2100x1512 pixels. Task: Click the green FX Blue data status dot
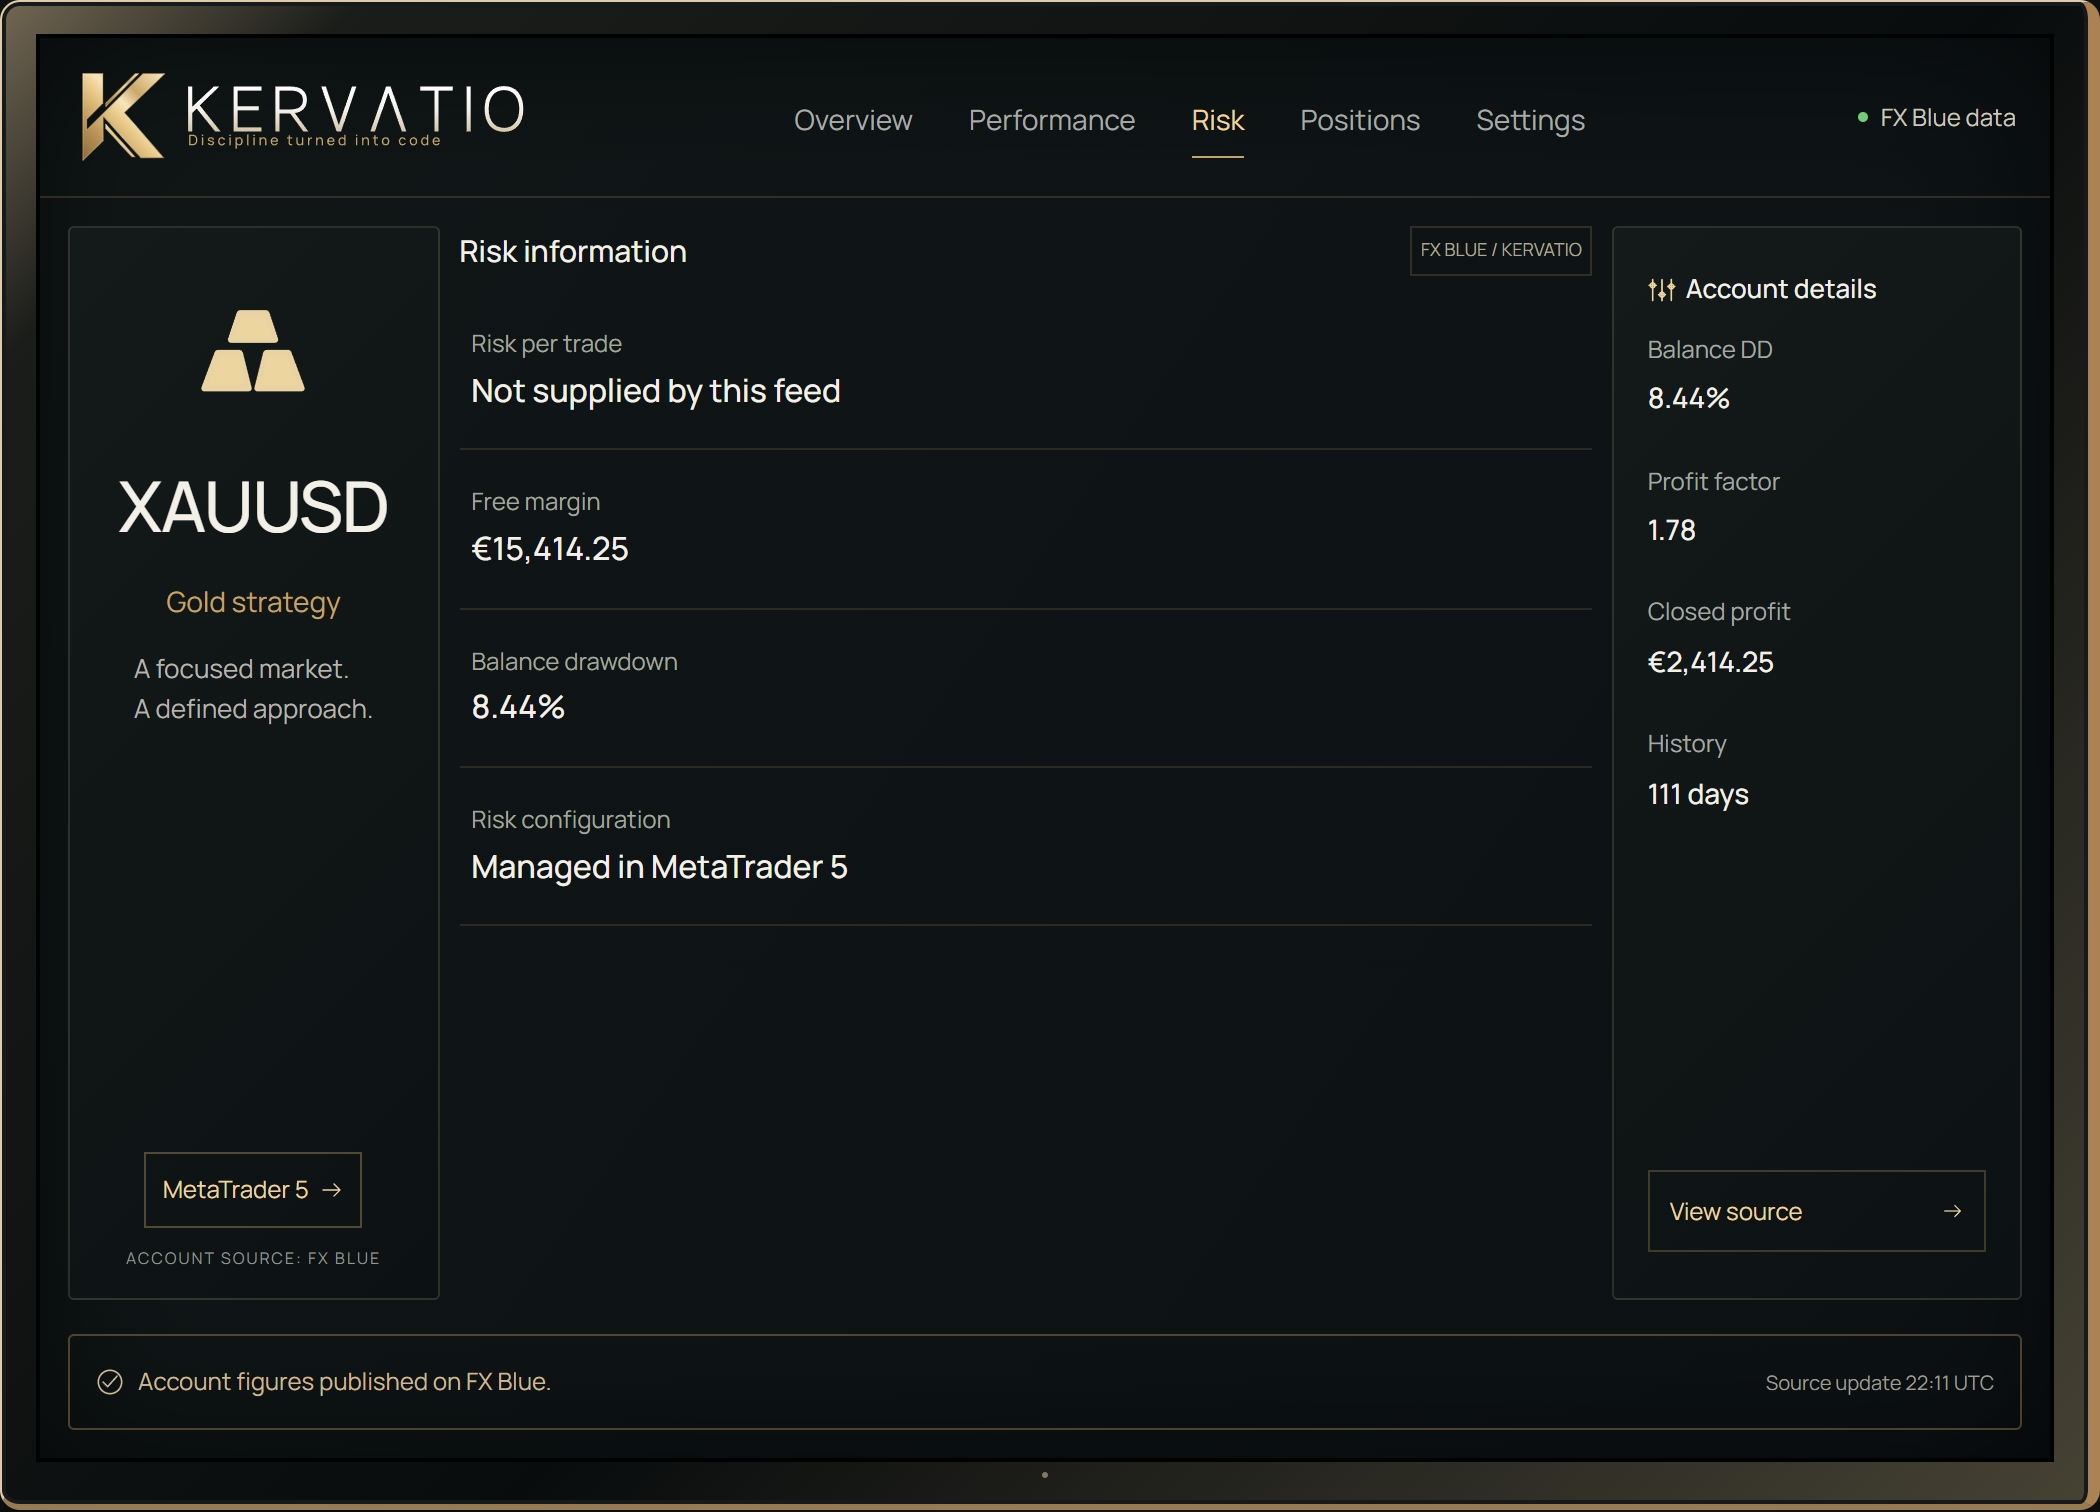pos(1863,118)
